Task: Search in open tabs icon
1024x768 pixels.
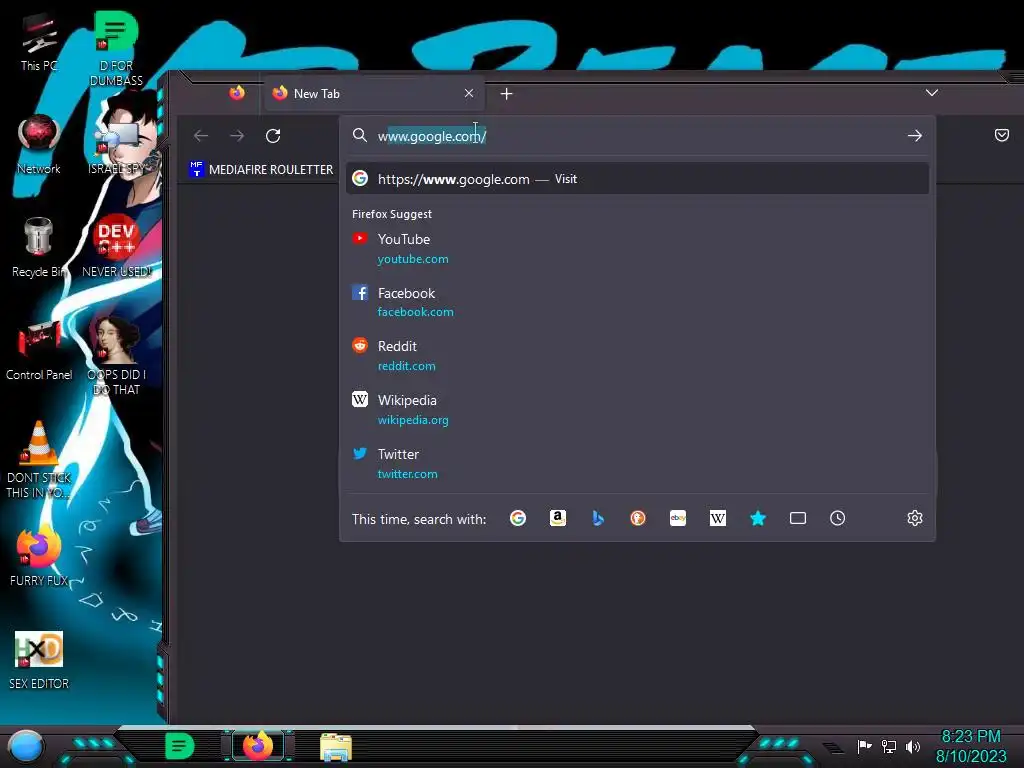Action: [x=798, y=519]
